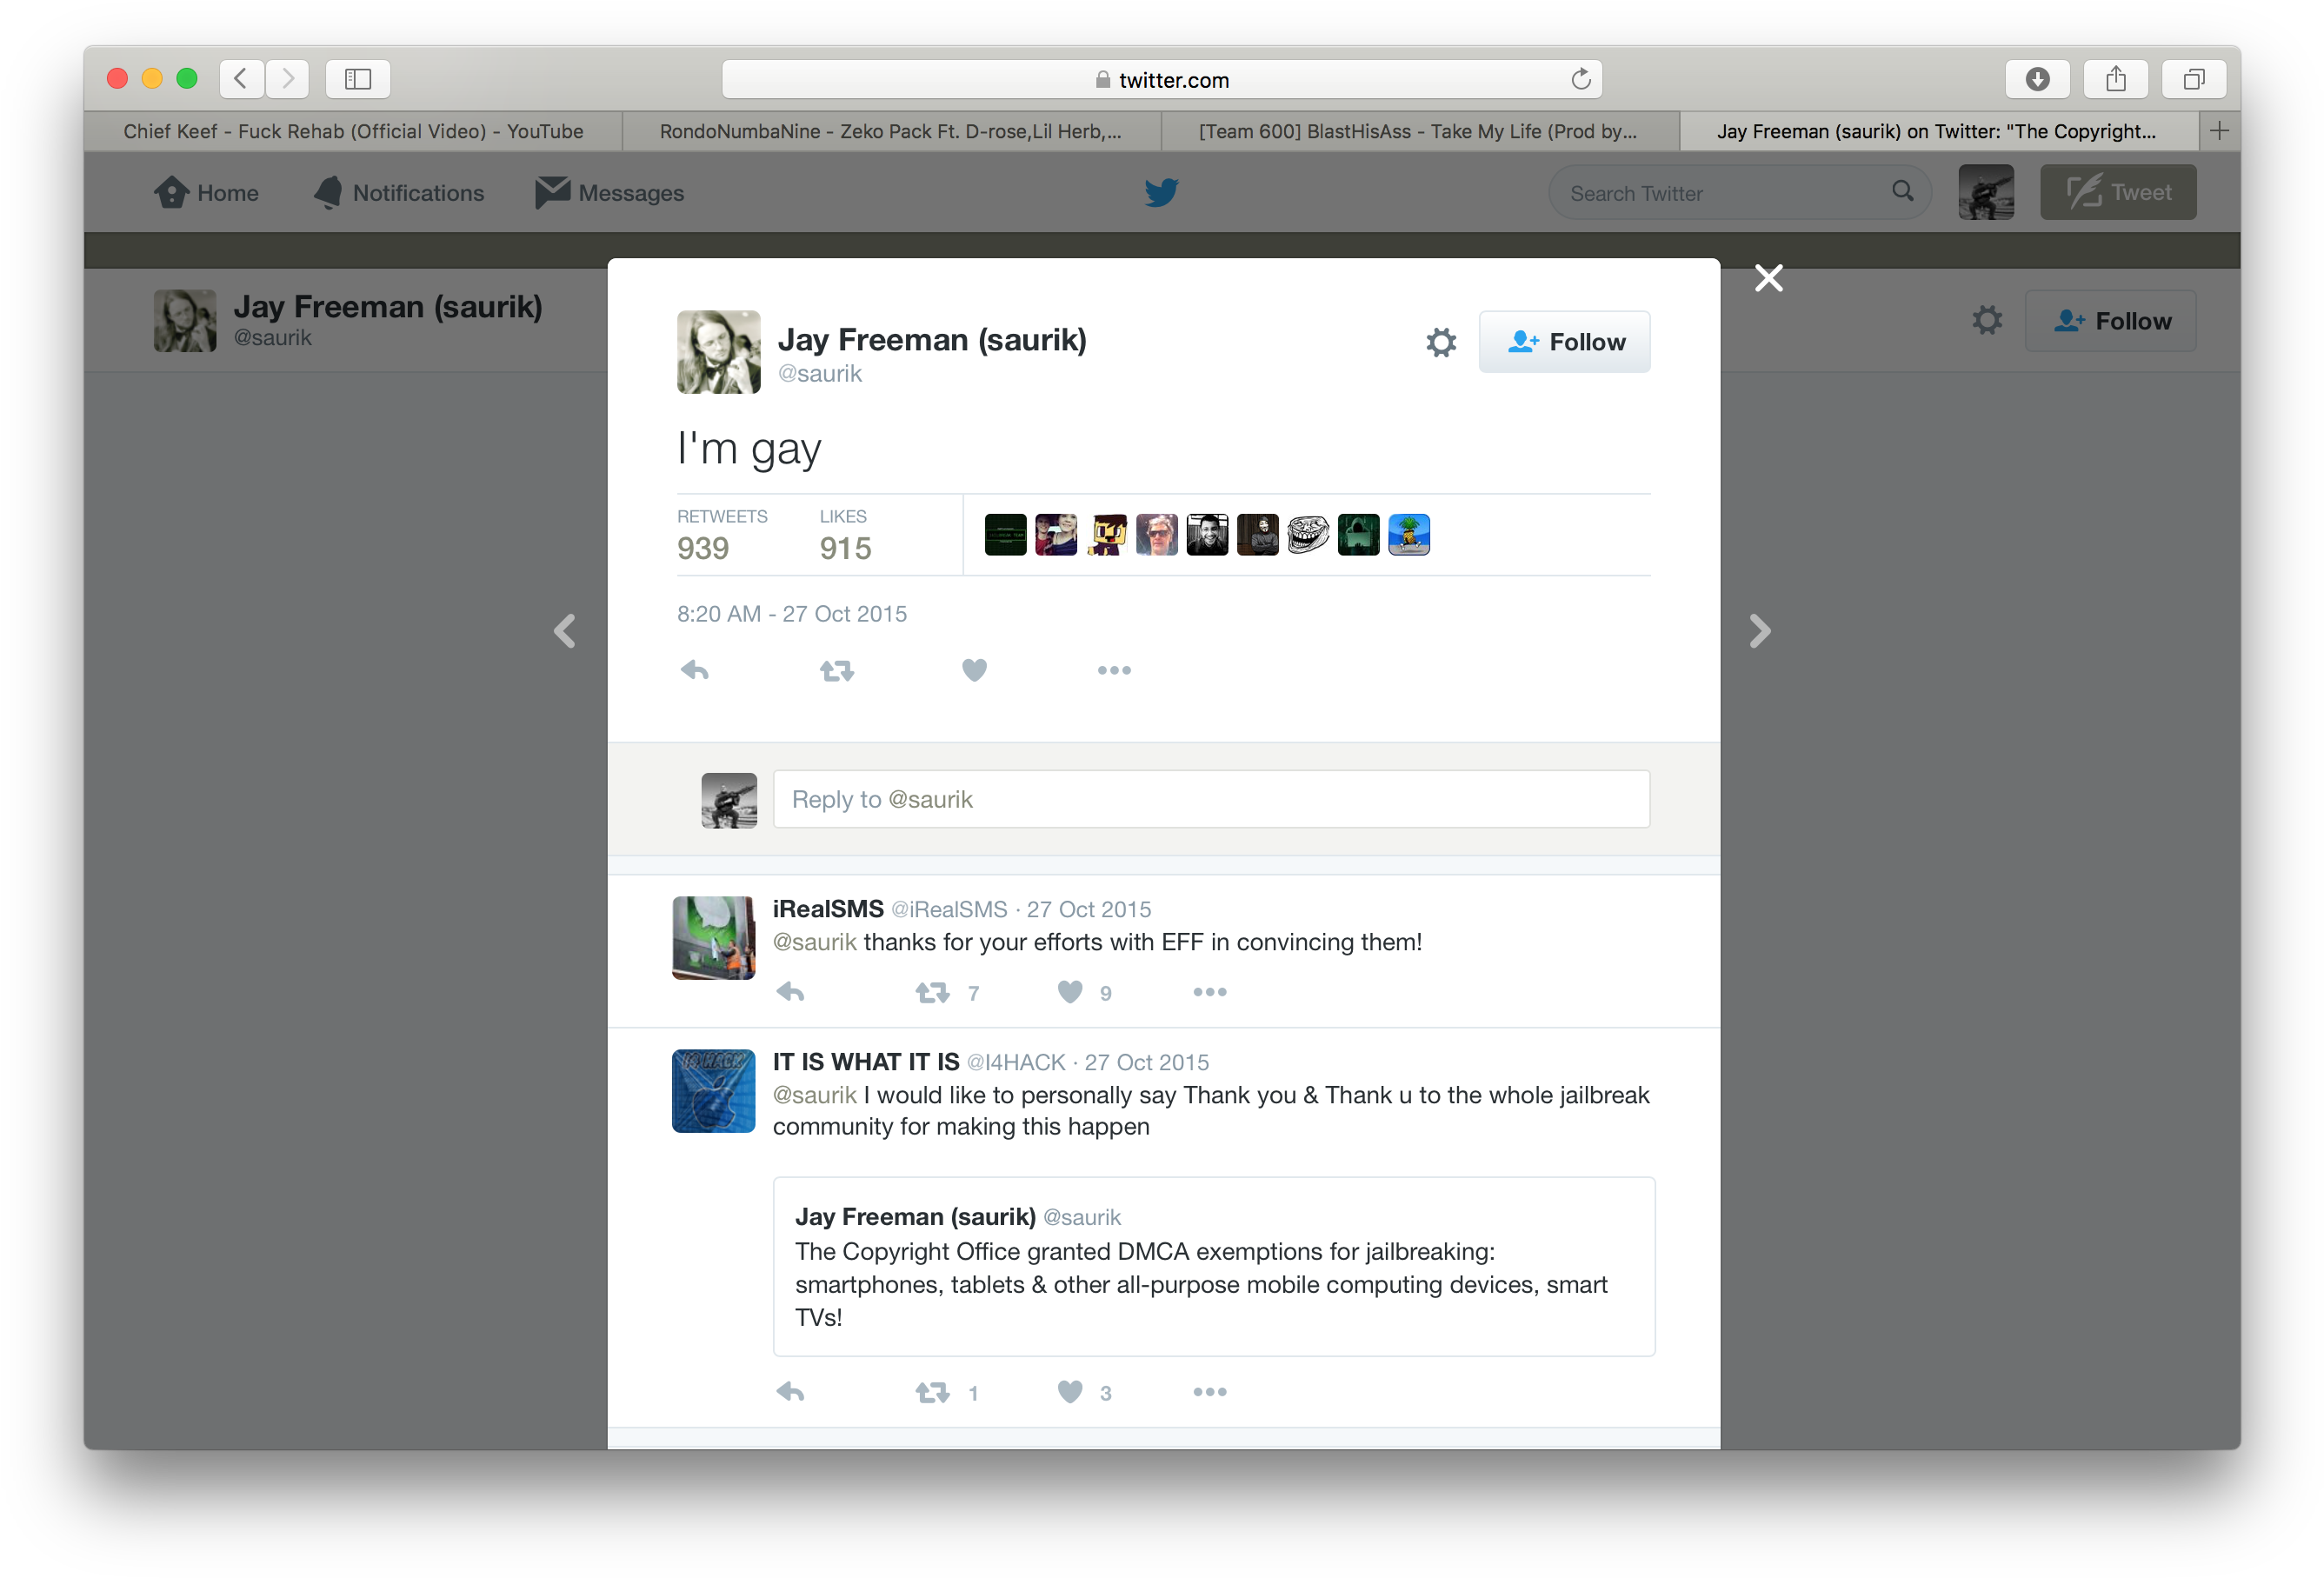
Task: Open the tweet timestamp 8:20 AM link
Action: pyautogui.click(x=792, y=614)
